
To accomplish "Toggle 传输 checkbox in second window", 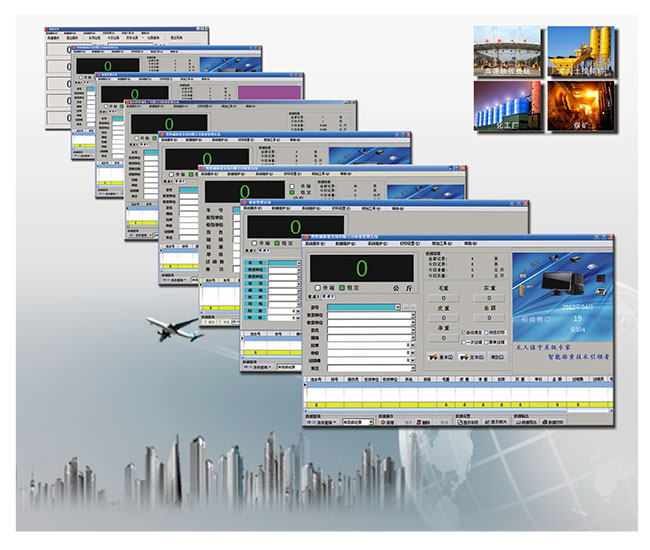I will [x=255, y=243].
